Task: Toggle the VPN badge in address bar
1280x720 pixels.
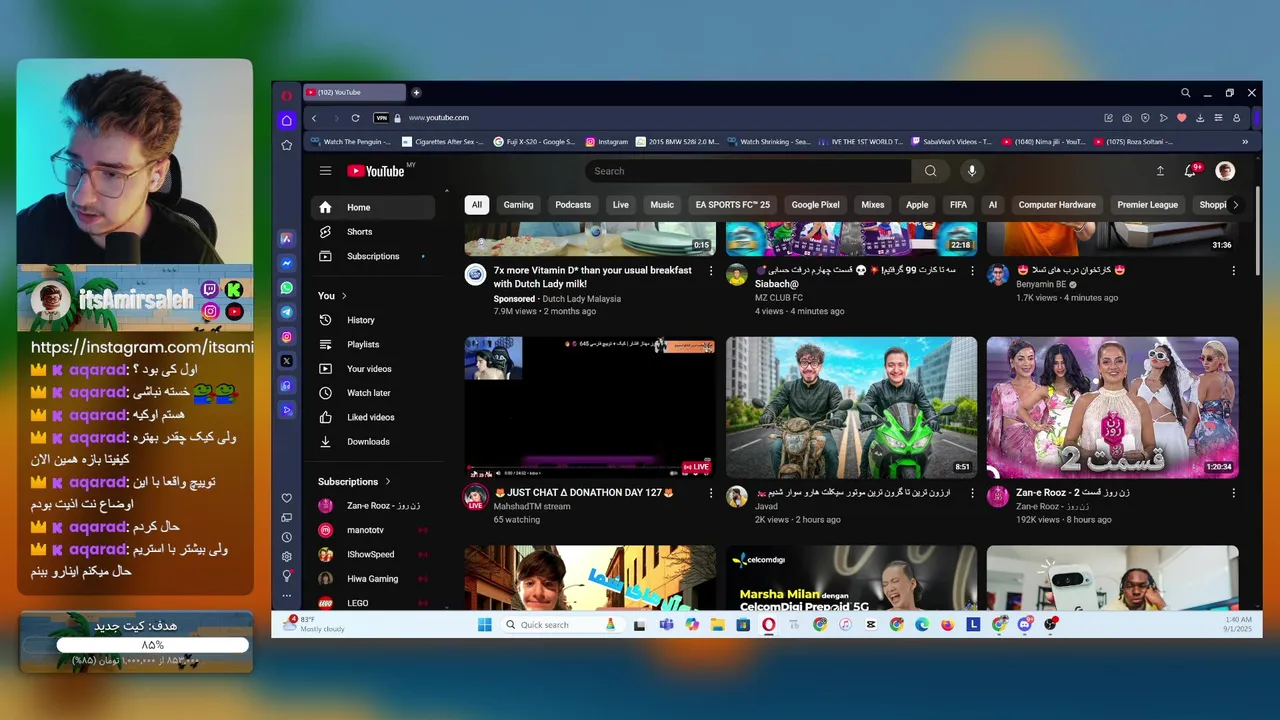Action: click(381, 118)
